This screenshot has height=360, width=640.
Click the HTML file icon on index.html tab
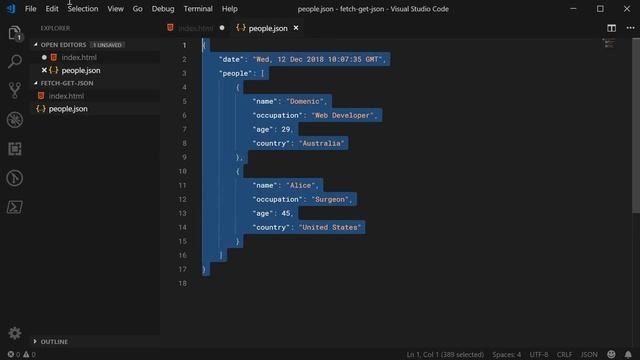pyautogui.click(x=170, y=28)
